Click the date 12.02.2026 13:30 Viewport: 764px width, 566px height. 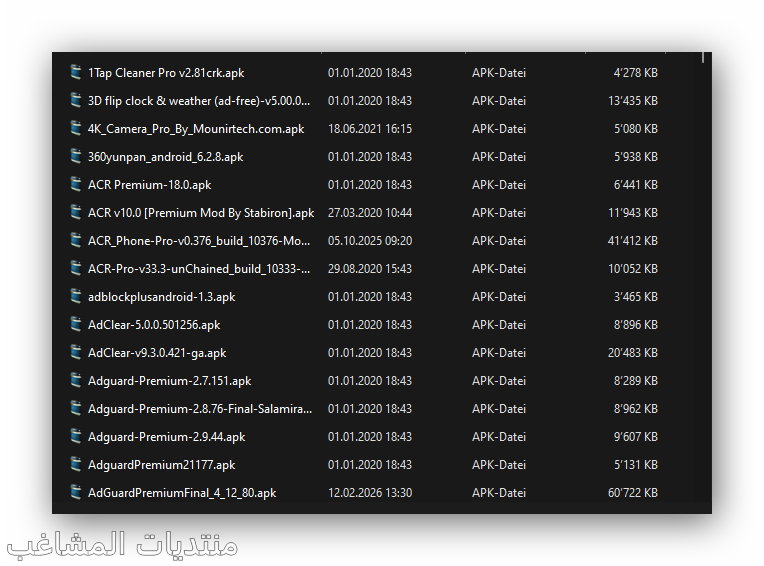pyautogui.click(x=370, y=493)
